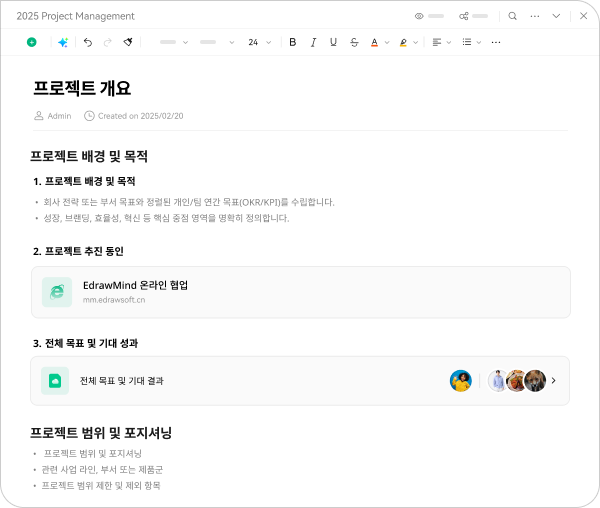Click the 프로젝트 범위 제한 및 제외 항목 bullet
600x508 pixels.
[x=101, y=486]
